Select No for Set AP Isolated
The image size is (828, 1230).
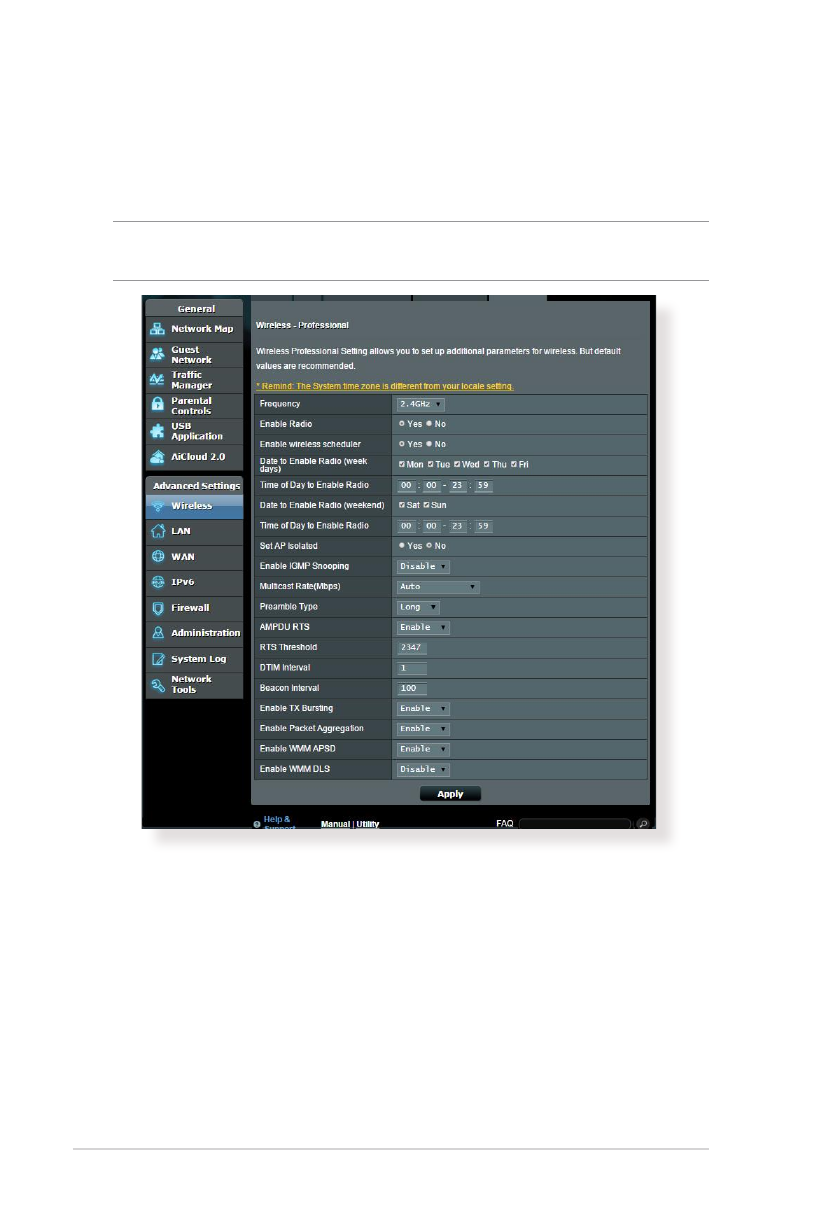tap(429, 546)
